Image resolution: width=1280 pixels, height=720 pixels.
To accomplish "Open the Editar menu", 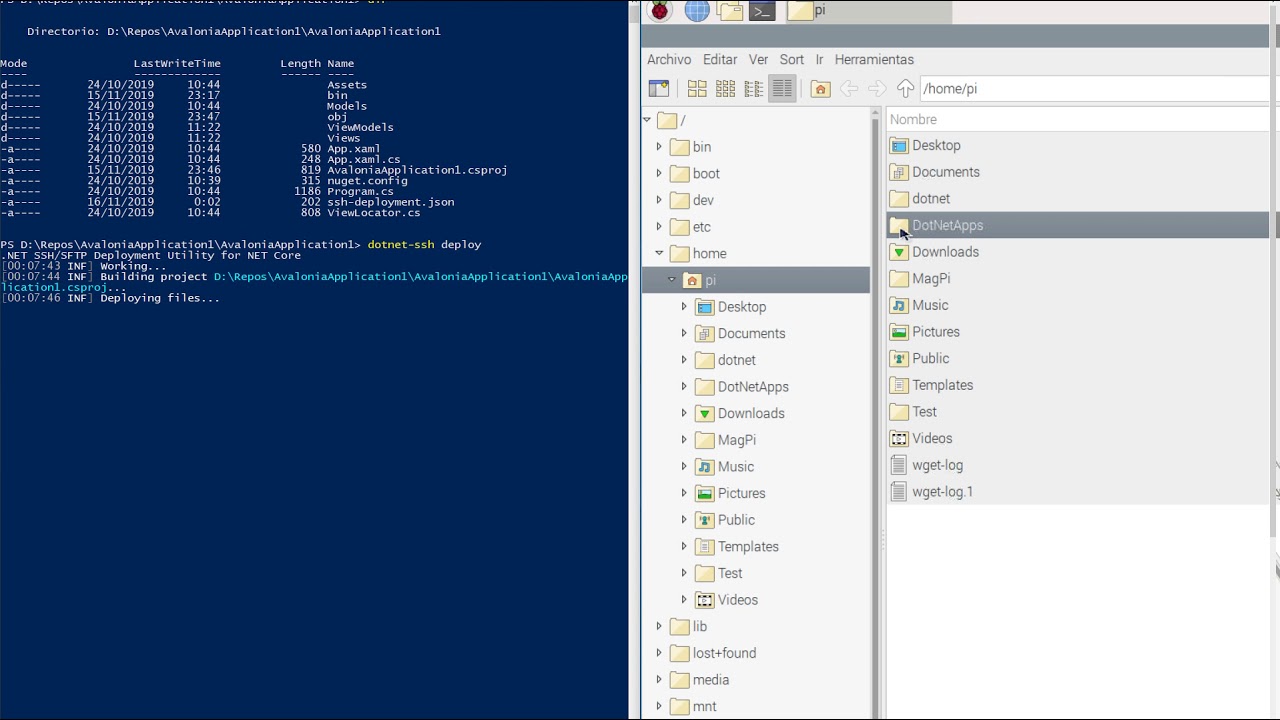I will 720,59.
